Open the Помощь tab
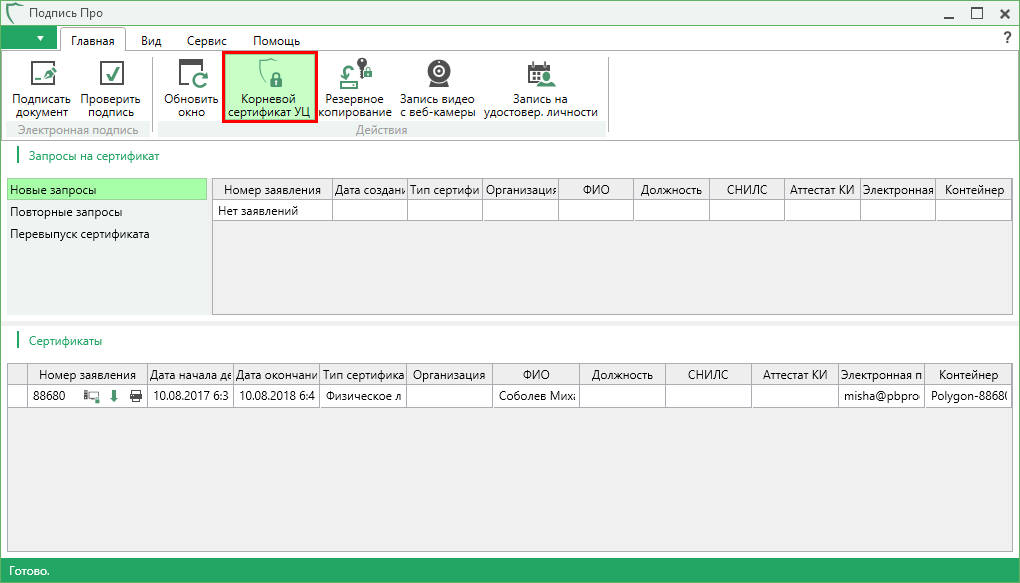 click(x=276, y=41)
